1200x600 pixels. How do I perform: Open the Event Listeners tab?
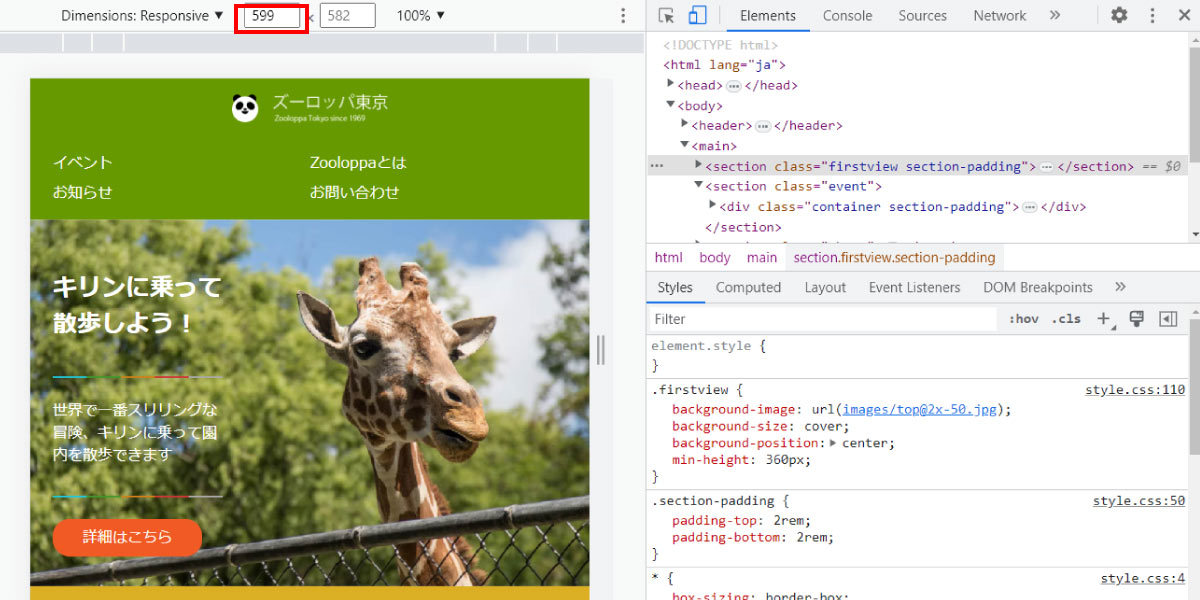tap(914, 287)
